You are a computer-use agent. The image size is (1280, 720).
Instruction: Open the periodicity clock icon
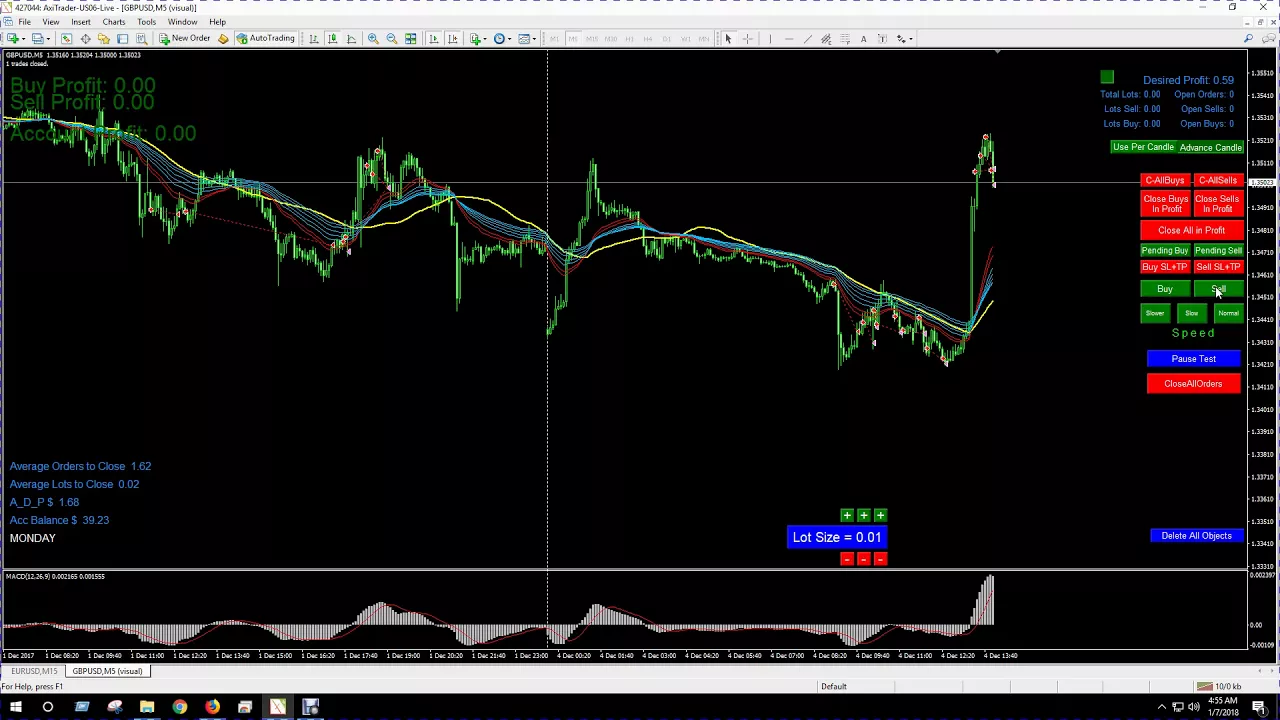pos(499,39)
